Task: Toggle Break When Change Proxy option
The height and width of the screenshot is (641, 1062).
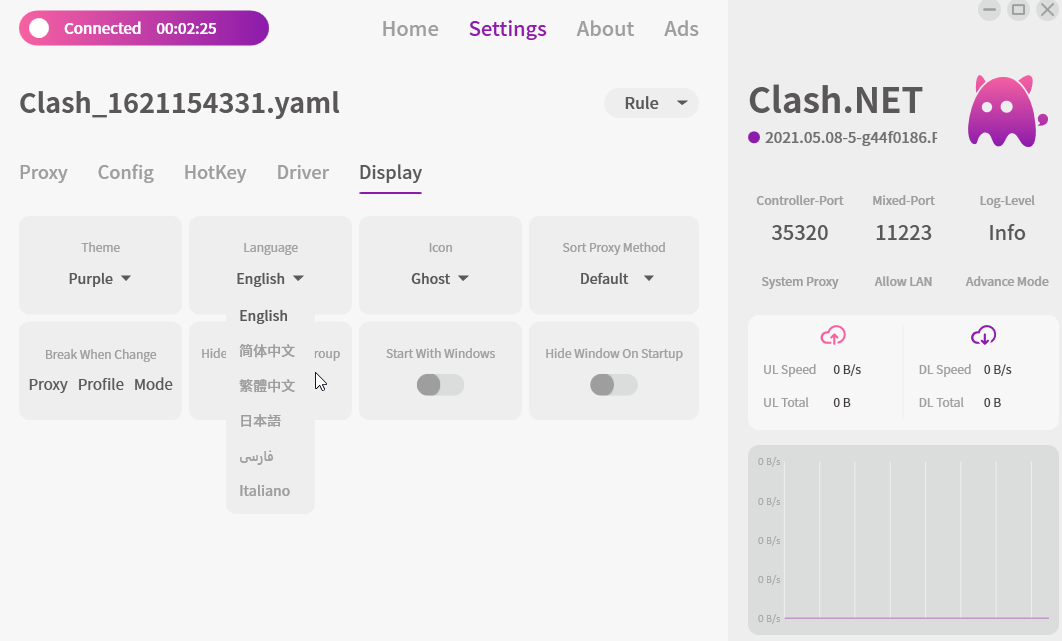Action: (48, 384)
